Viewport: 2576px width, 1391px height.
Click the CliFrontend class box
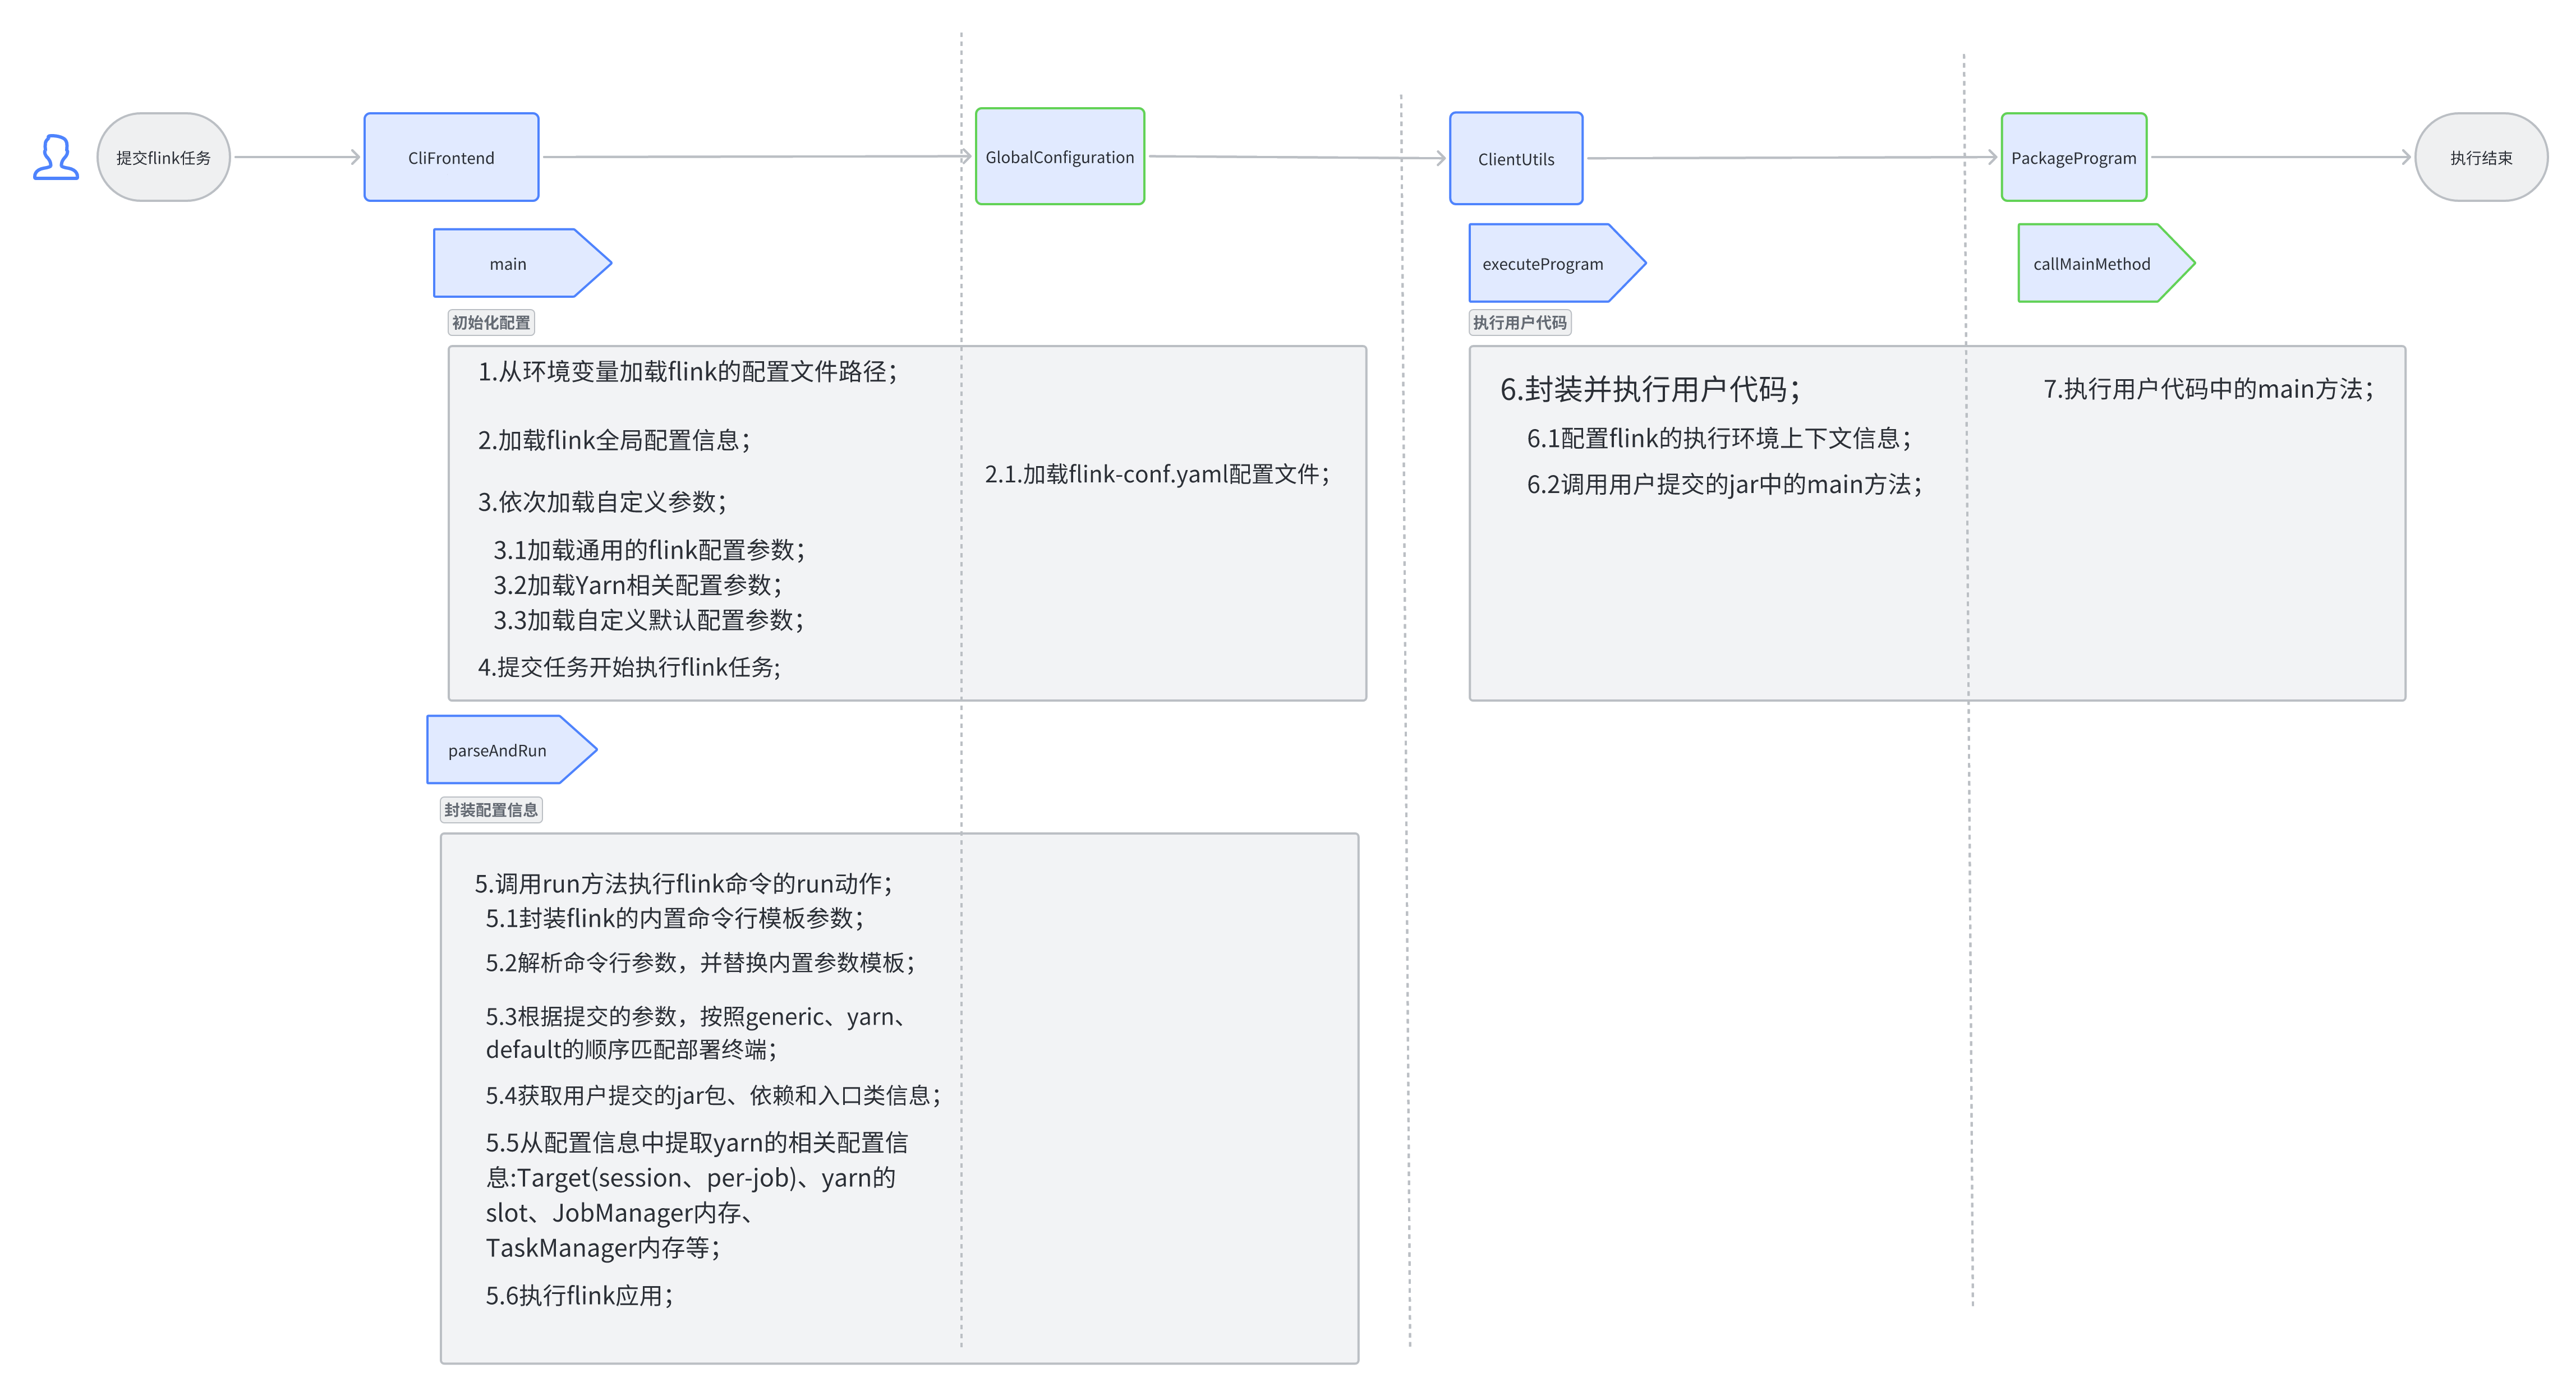point(451,157)
